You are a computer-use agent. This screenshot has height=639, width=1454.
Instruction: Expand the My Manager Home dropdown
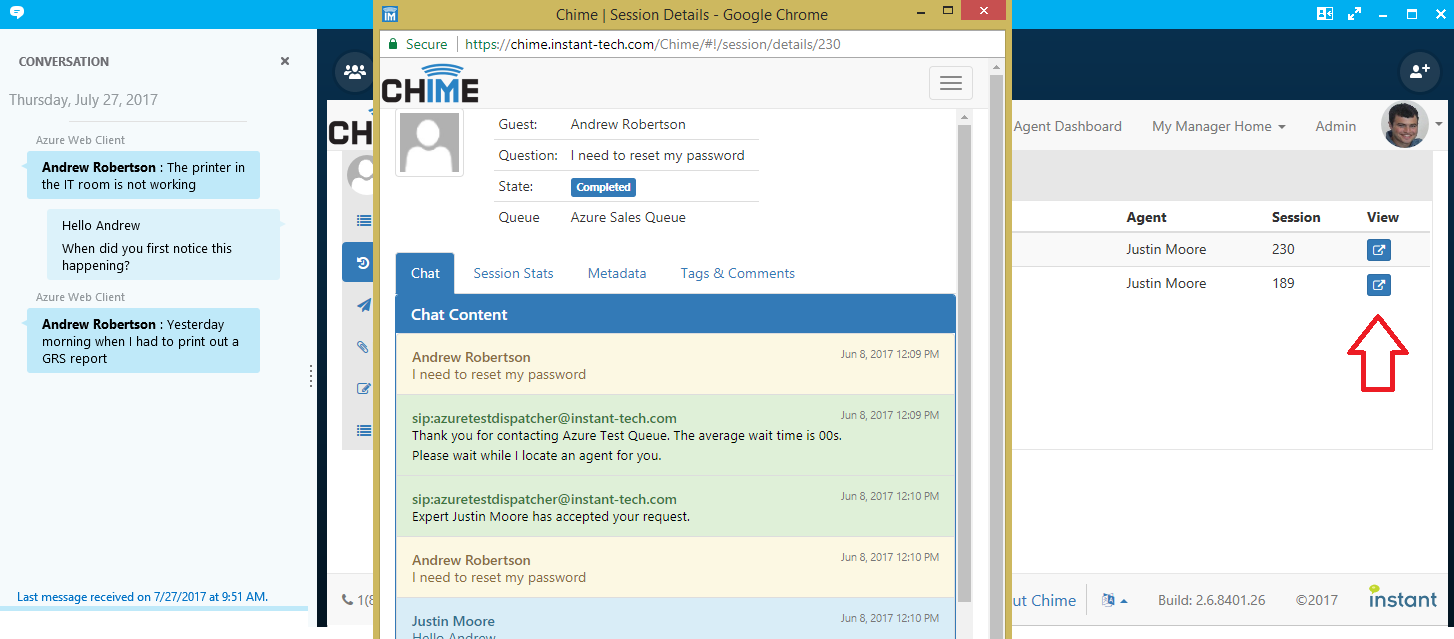(x=1218, y=126)
